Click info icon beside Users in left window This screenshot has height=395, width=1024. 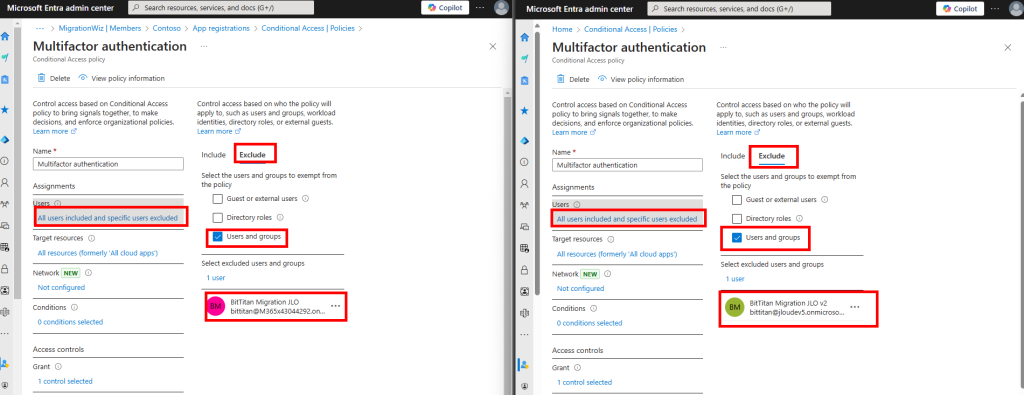[57, 204]
